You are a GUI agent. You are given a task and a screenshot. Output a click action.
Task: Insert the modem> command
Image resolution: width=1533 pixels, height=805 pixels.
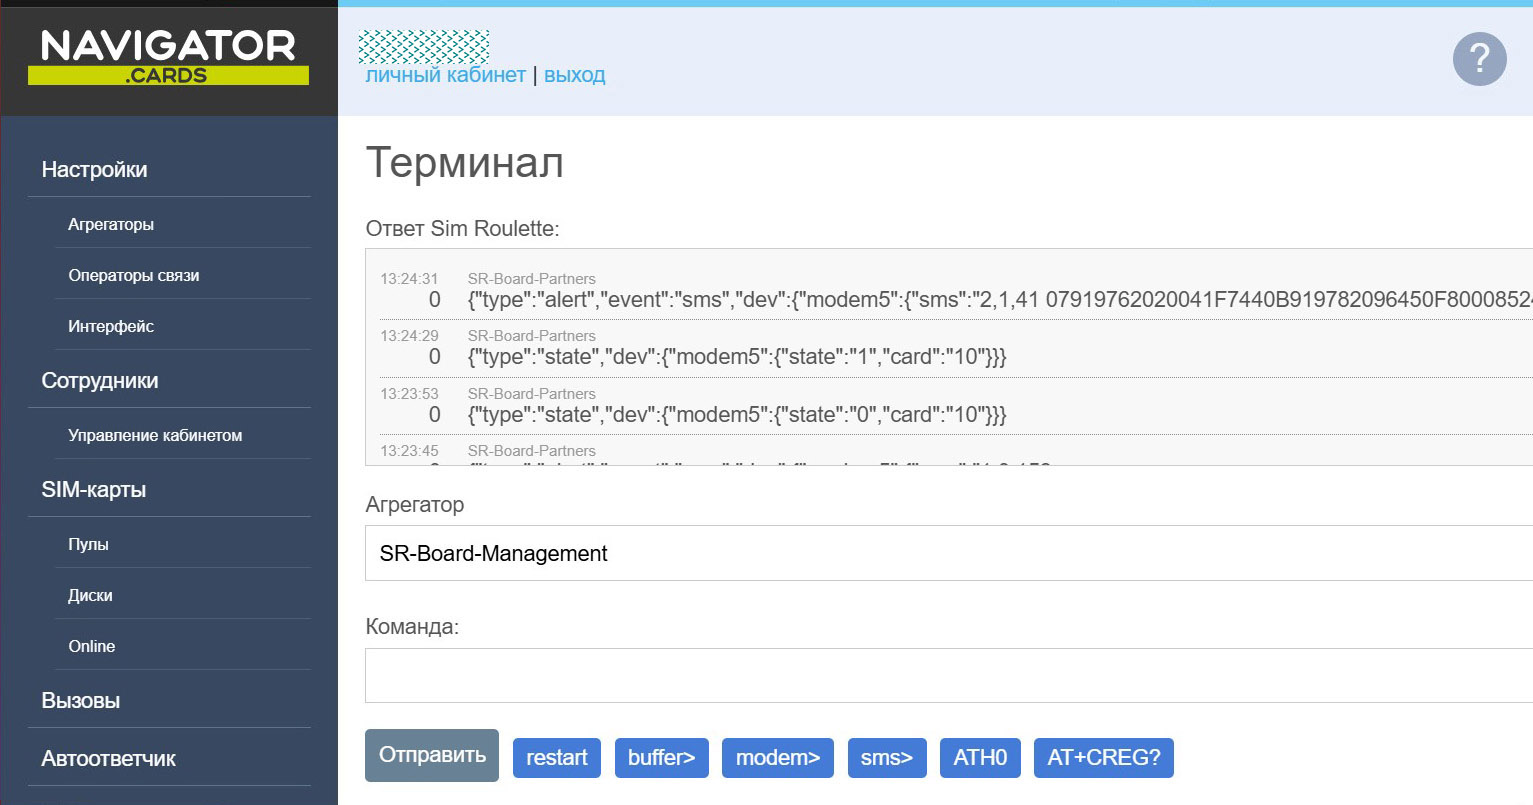tap(777, 758)
